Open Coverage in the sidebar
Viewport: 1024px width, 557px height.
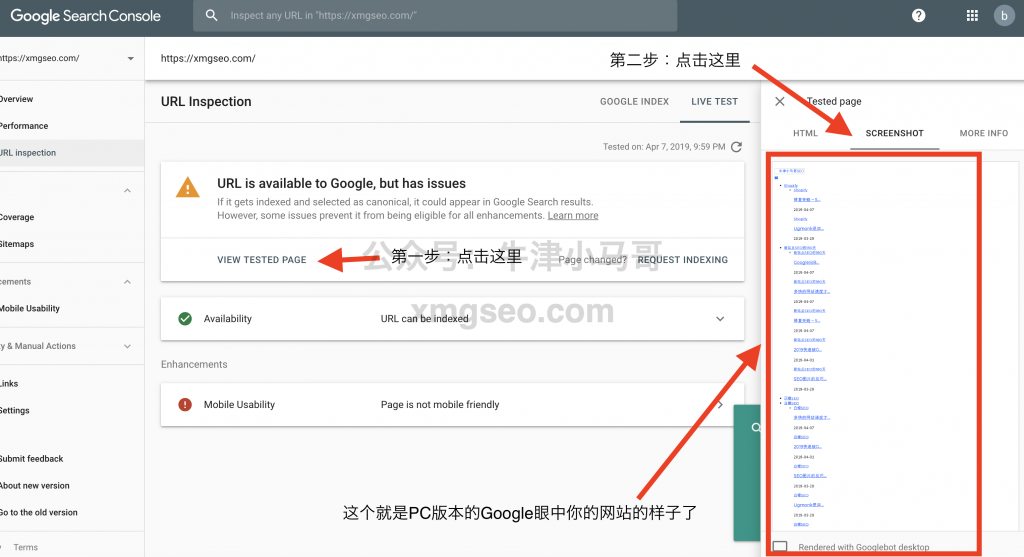pyautogui.click(x=17, y=217)
